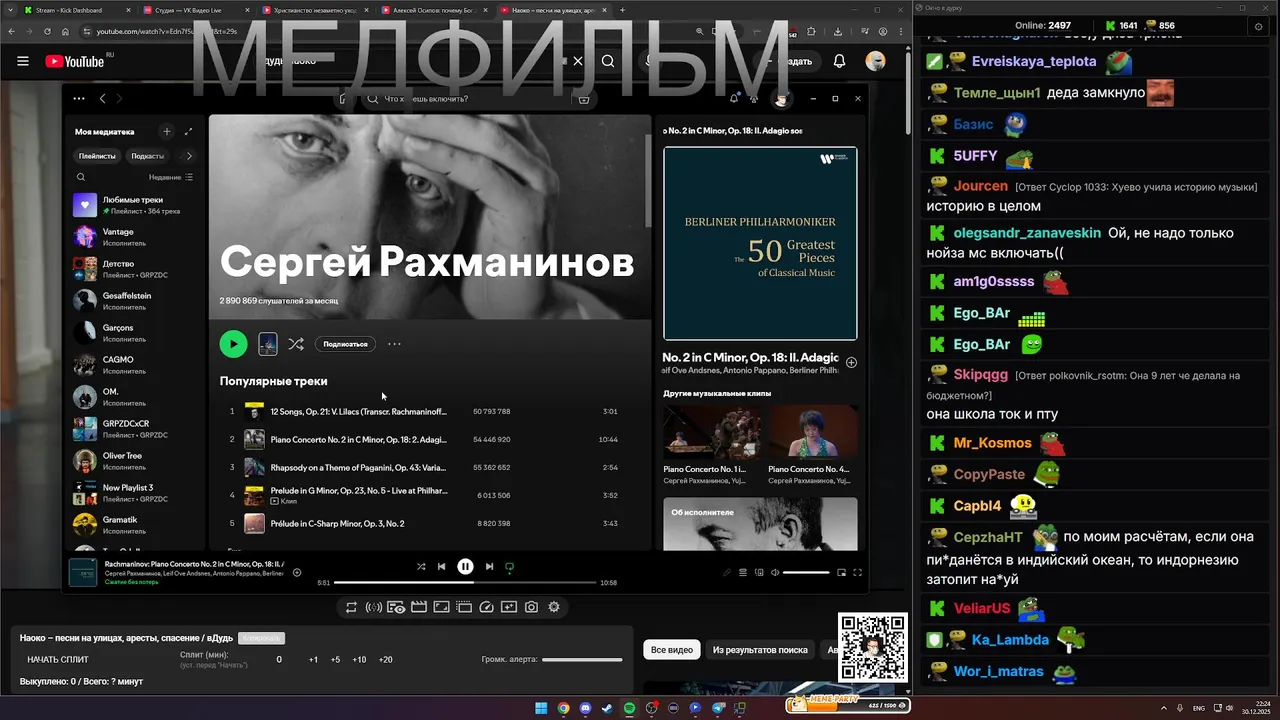Open Piano Concerto No. 4 music video thumbnail
The height and width of the screenshot is (720, 1280).
point(813,432)
